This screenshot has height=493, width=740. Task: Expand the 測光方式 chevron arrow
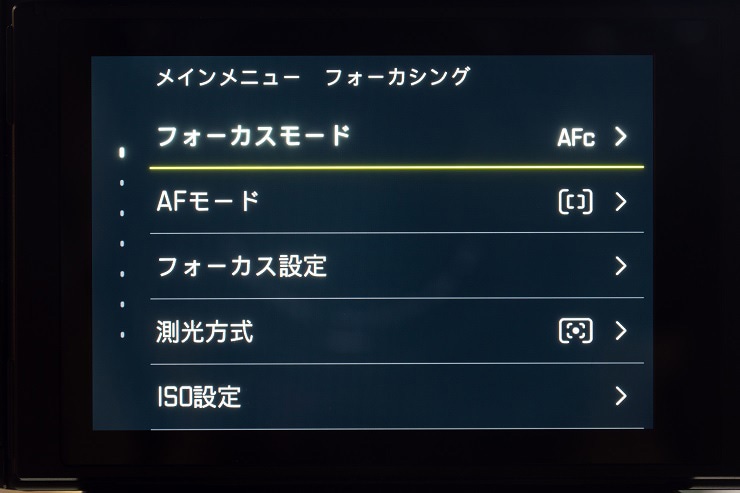(621, 331)
